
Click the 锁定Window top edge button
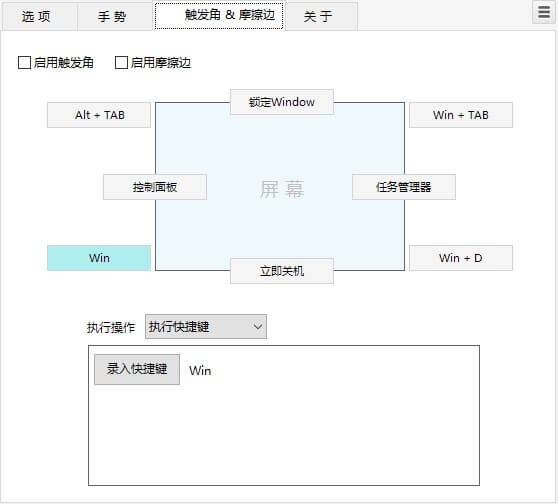tap(282, 102)
